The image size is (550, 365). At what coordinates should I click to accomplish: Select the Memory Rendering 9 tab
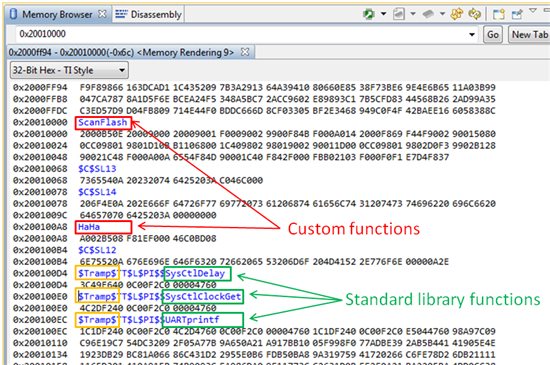pos(121,52)
